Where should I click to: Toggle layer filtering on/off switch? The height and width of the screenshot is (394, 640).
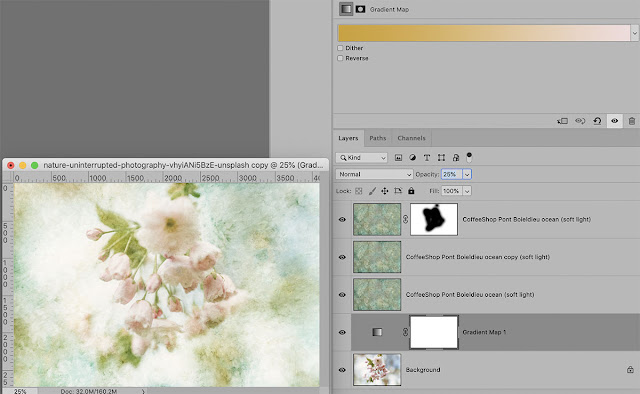point(469,157)
